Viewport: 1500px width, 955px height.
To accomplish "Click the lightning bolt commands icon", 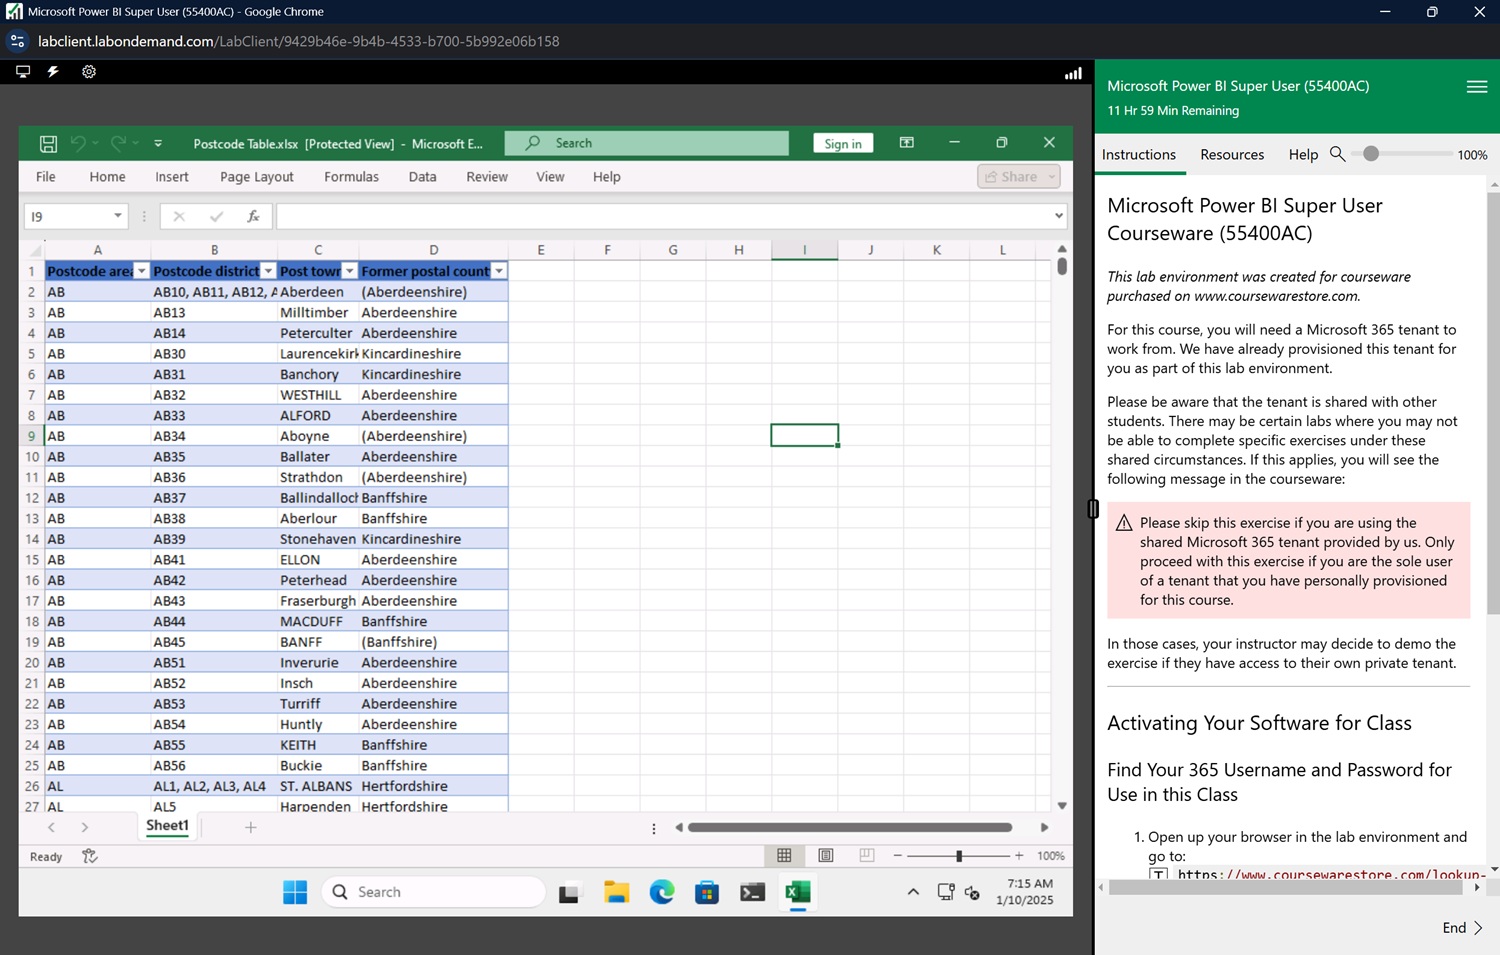I will click(54, 72).
